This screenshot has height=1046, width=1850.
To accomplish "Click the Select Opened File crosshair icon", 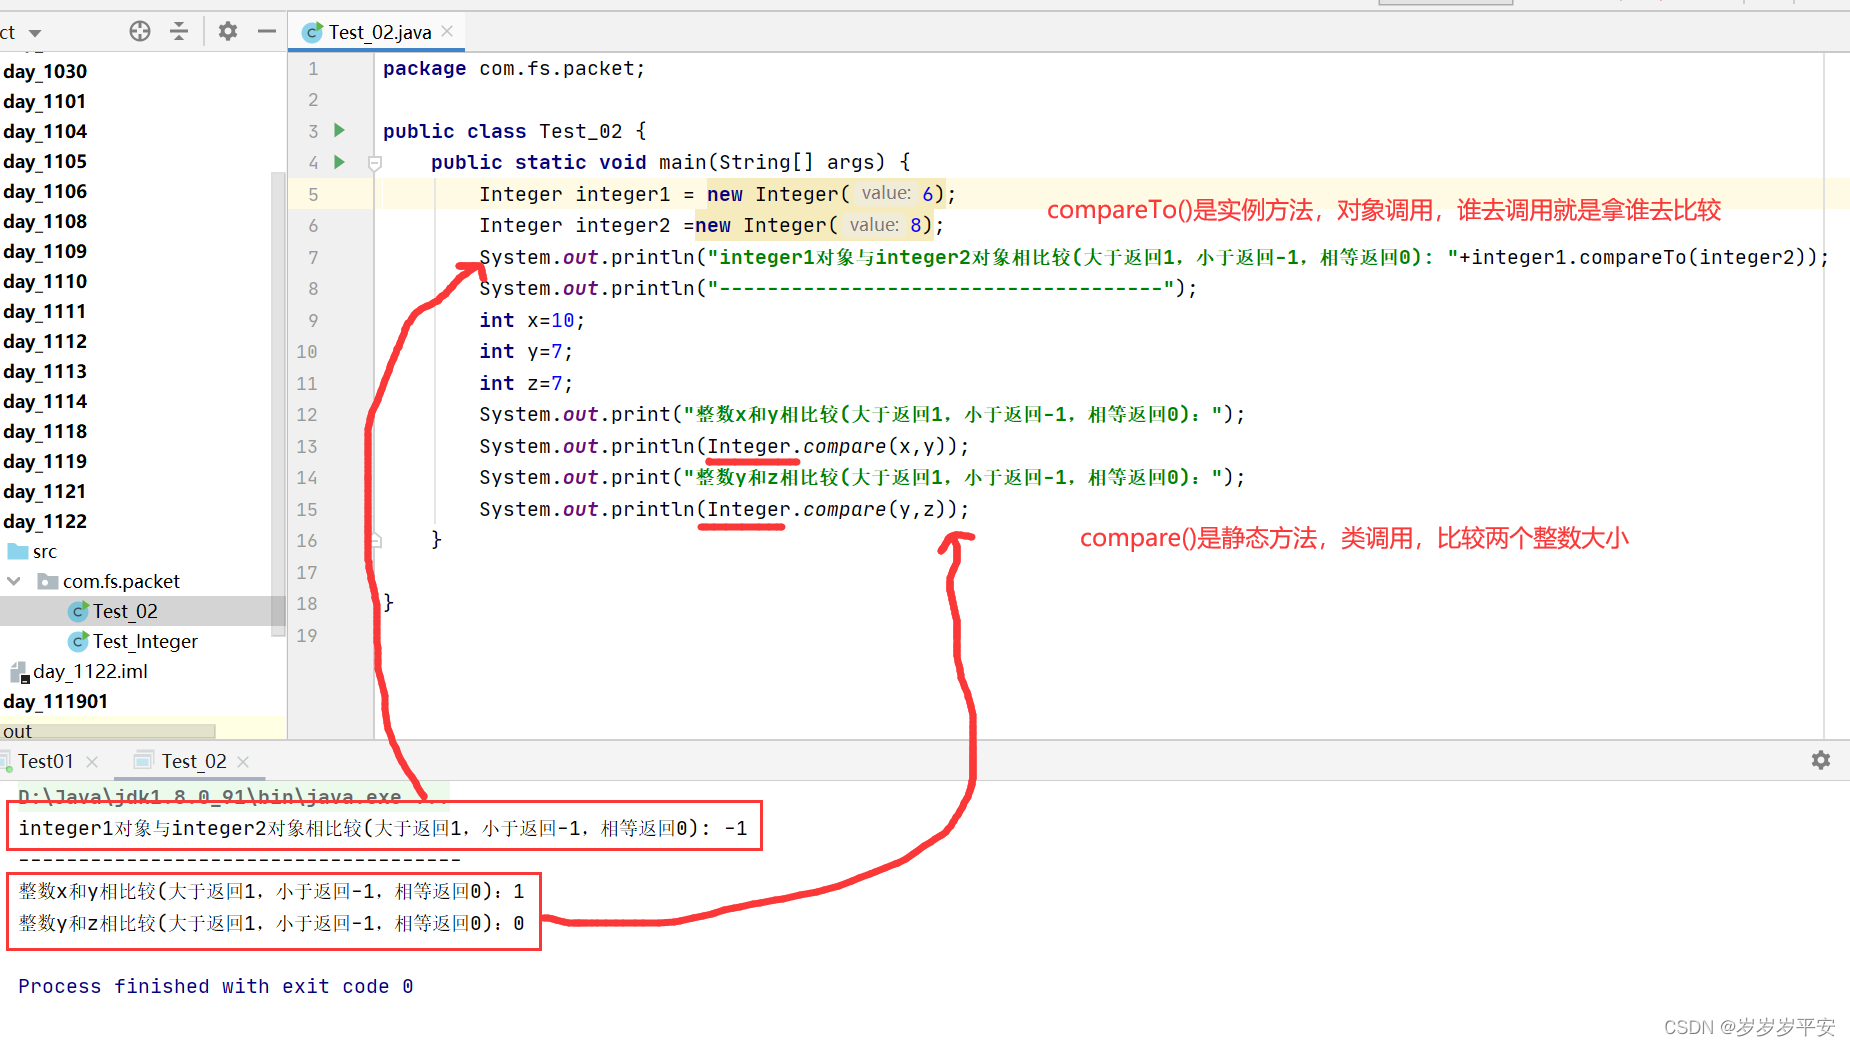I will 140,31.
